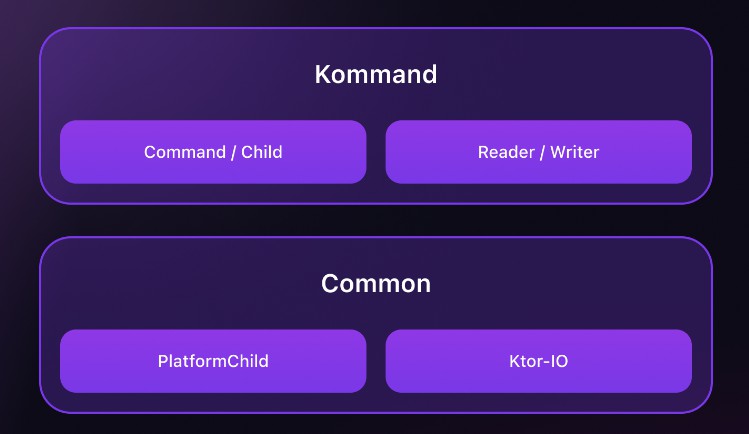This screenshot has width=749, height=434.
Task: Click the PlatformChild label text
Action: tap(213, 361)
